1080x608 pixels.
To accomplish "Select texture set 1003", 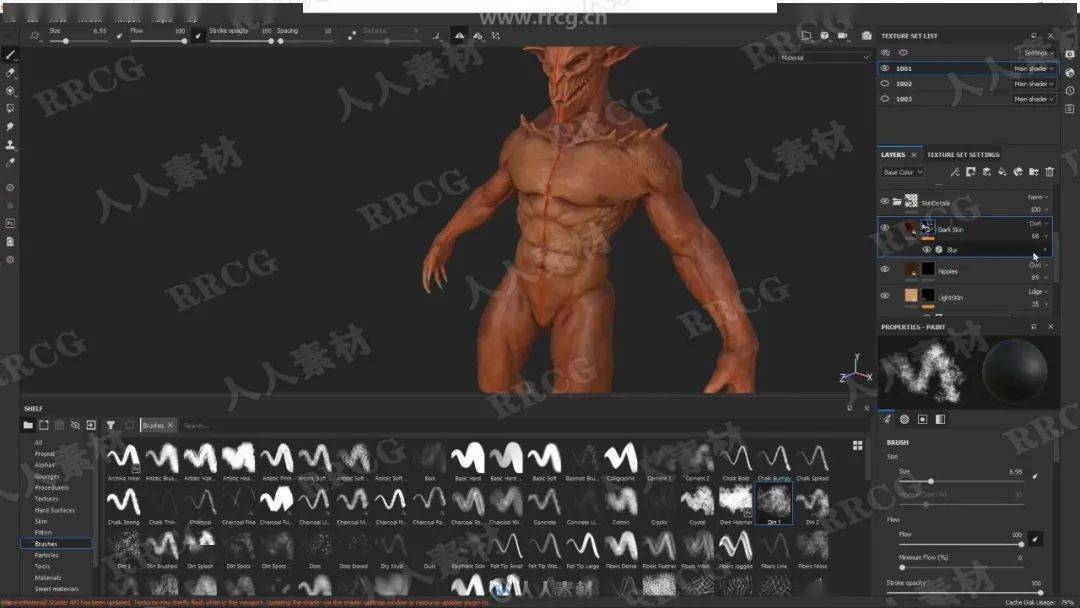I will pos(904,99).
